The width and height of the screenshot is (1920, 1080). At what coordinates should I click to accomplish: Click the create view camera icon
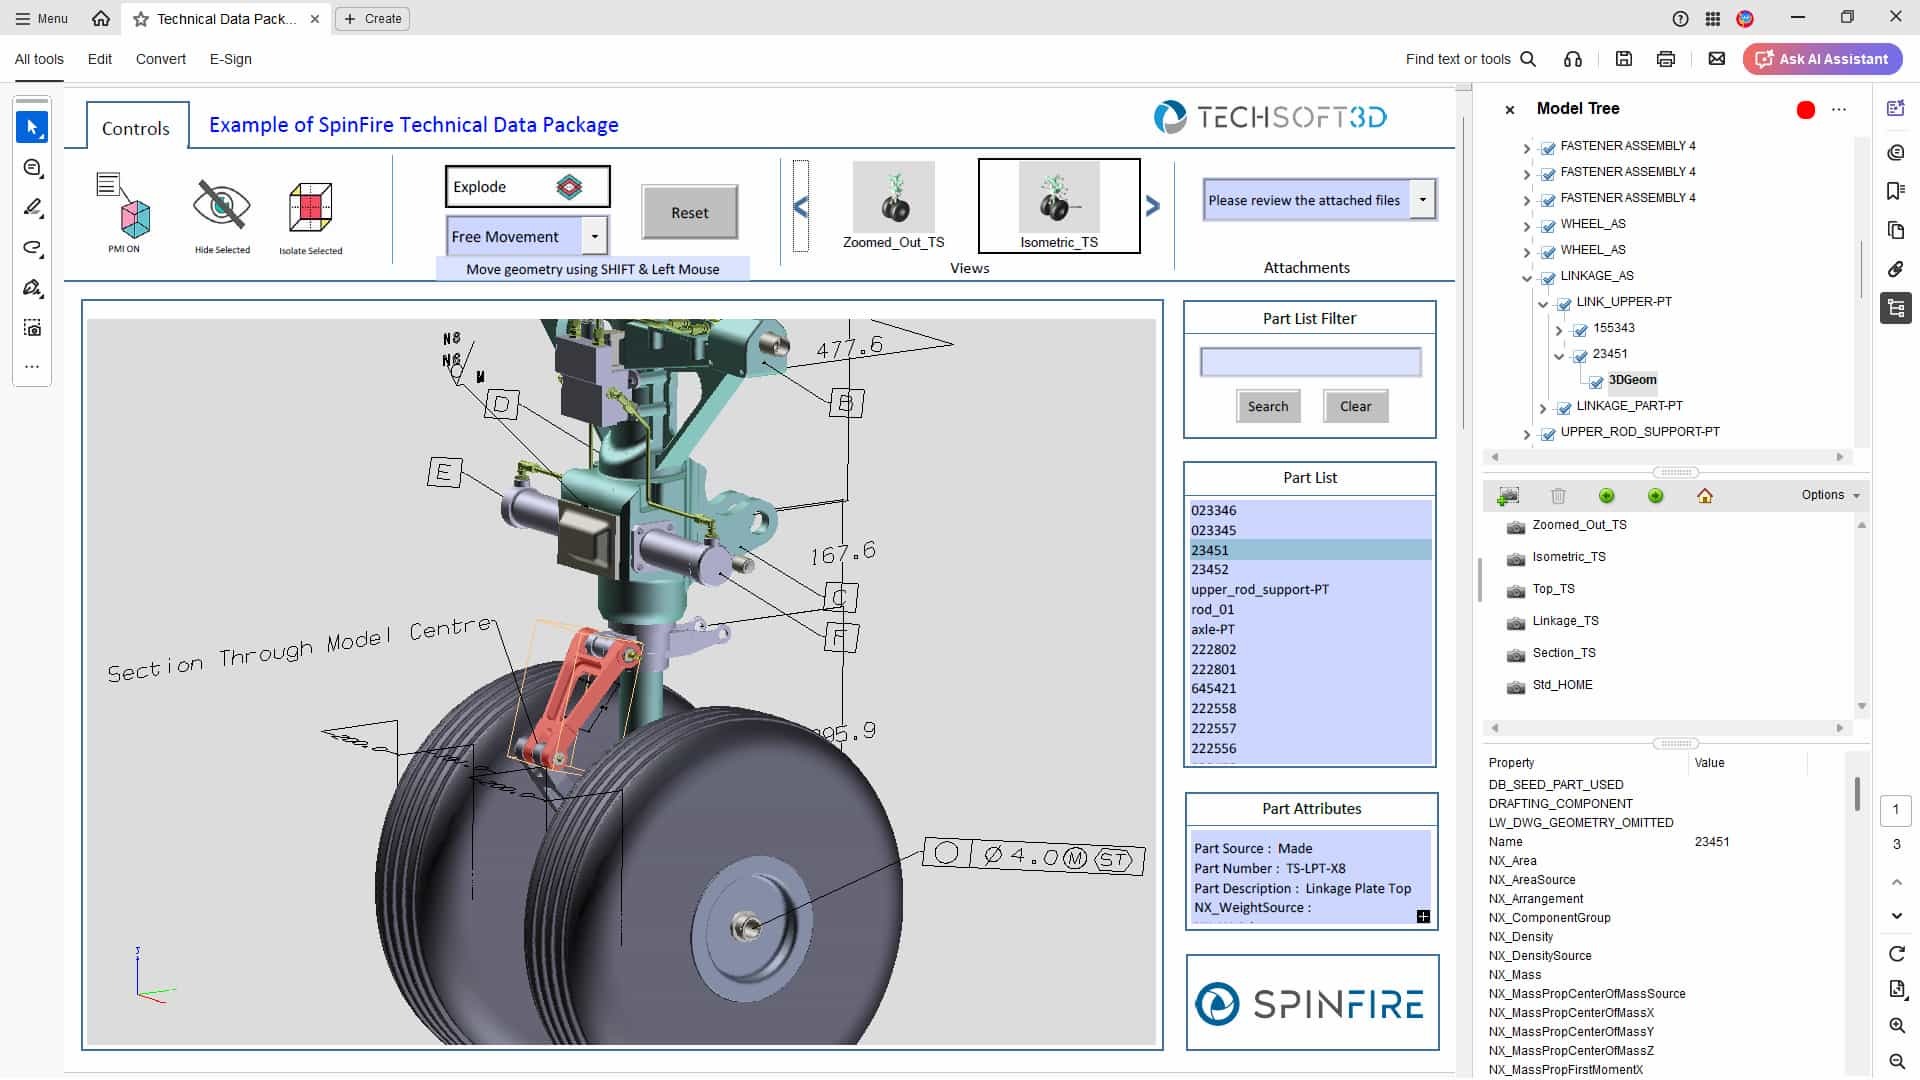(1508, 496)
